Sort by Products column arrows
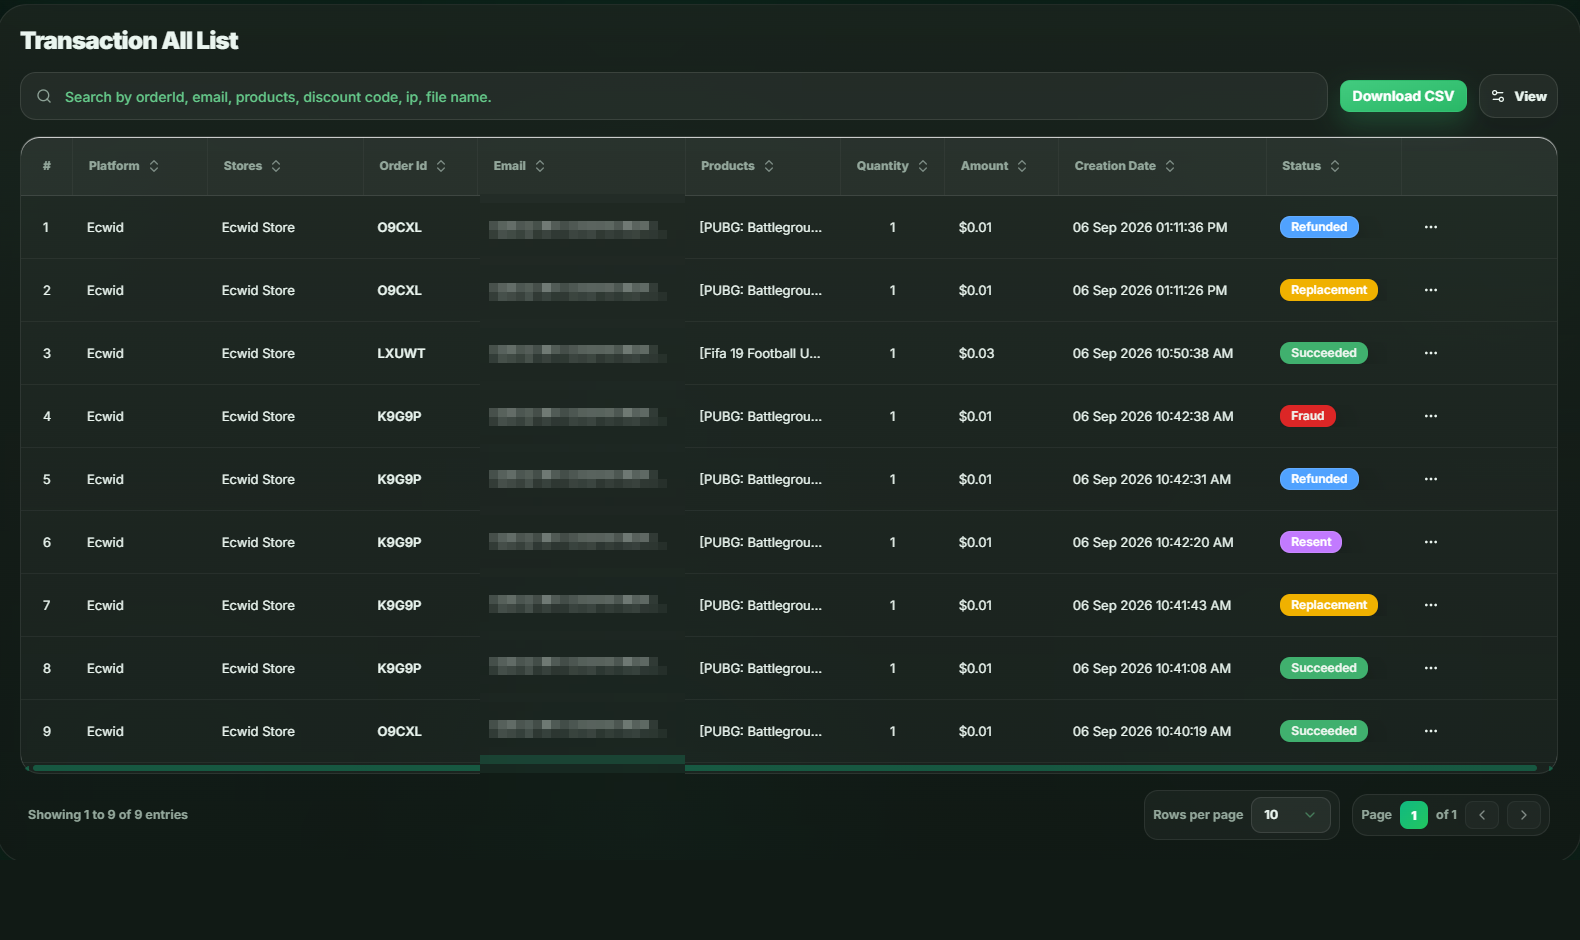Image resolution: width=1580 pixels, height=940 pixels. tap(769, 166)
